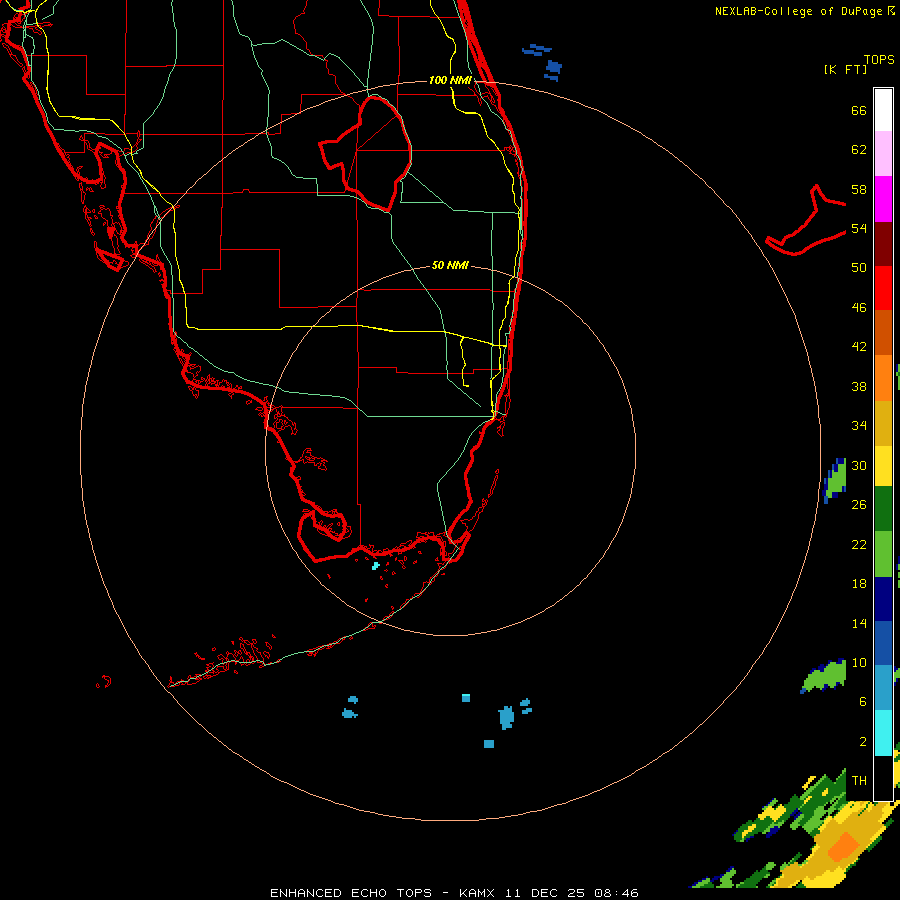Click the legend value 58
This screenshot has height=900, width=900.
pyautogui.click(x=859, y=189)
